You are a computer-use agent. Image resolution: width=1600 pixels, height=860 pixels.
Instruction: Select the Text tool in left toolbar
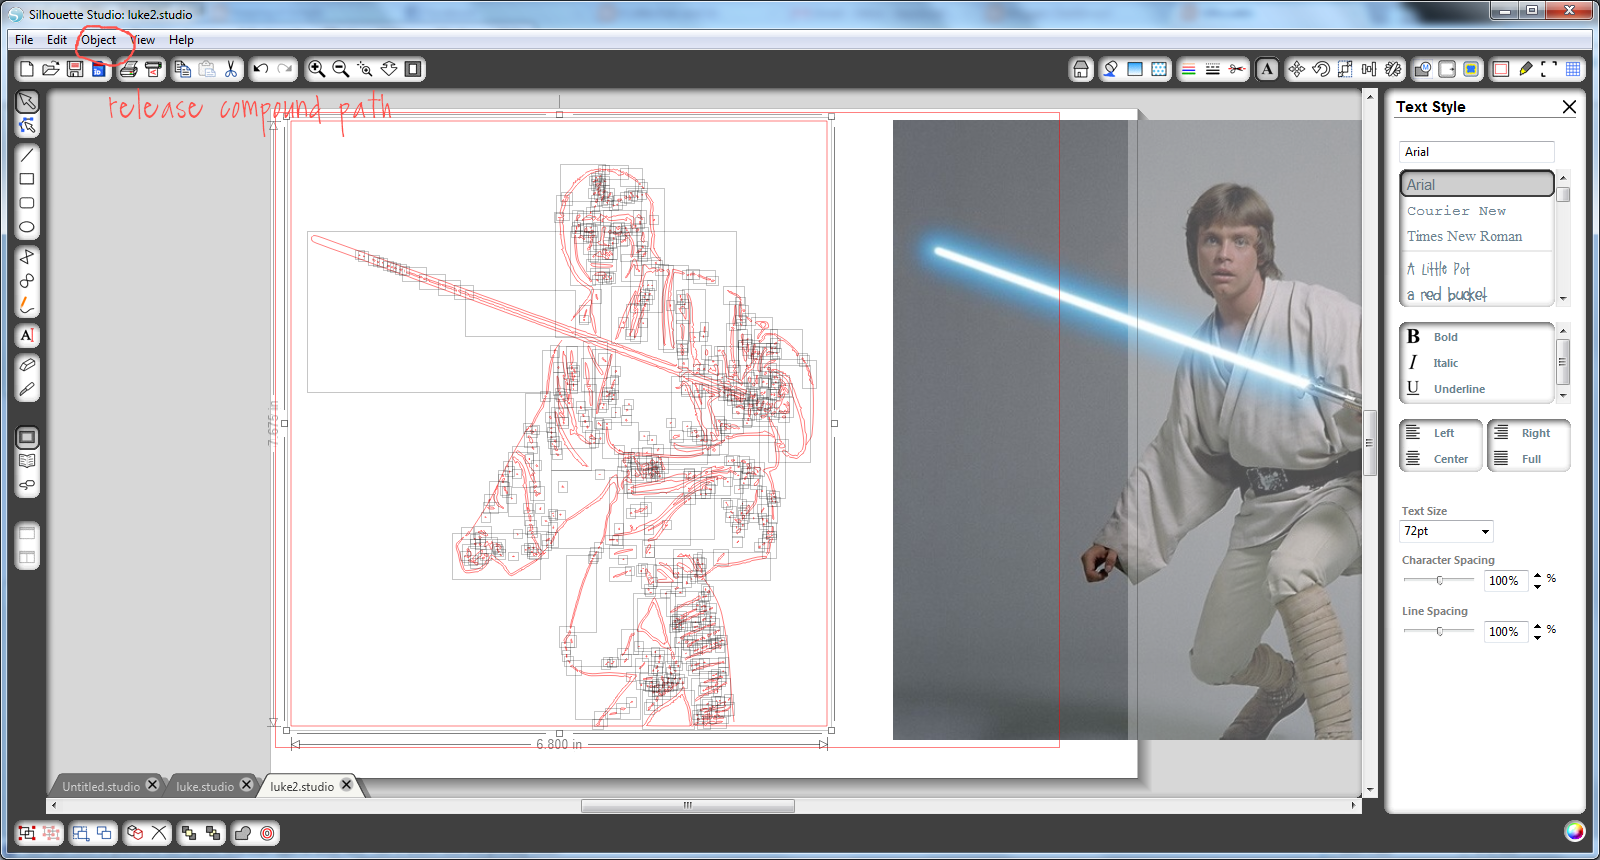coord(27,336)
